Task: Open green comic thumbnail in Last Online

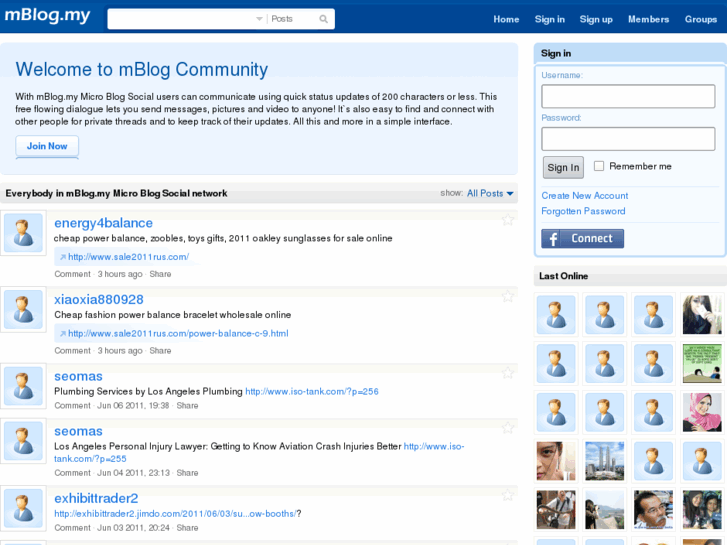Action: [702, 363]
